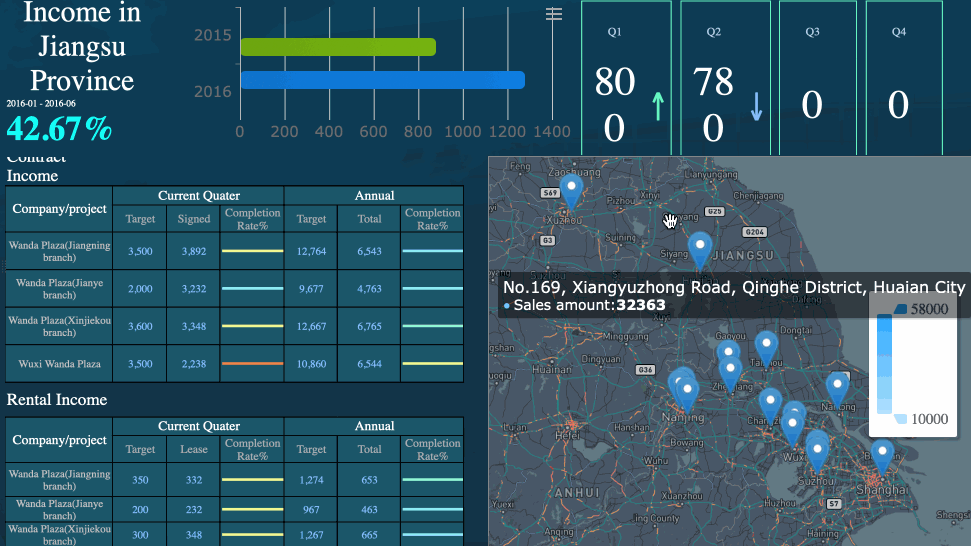Image resolution: width=971 pixels, height=546 pixels.
Task: Click the map pin near Suzhou
Action: (817, 456)
